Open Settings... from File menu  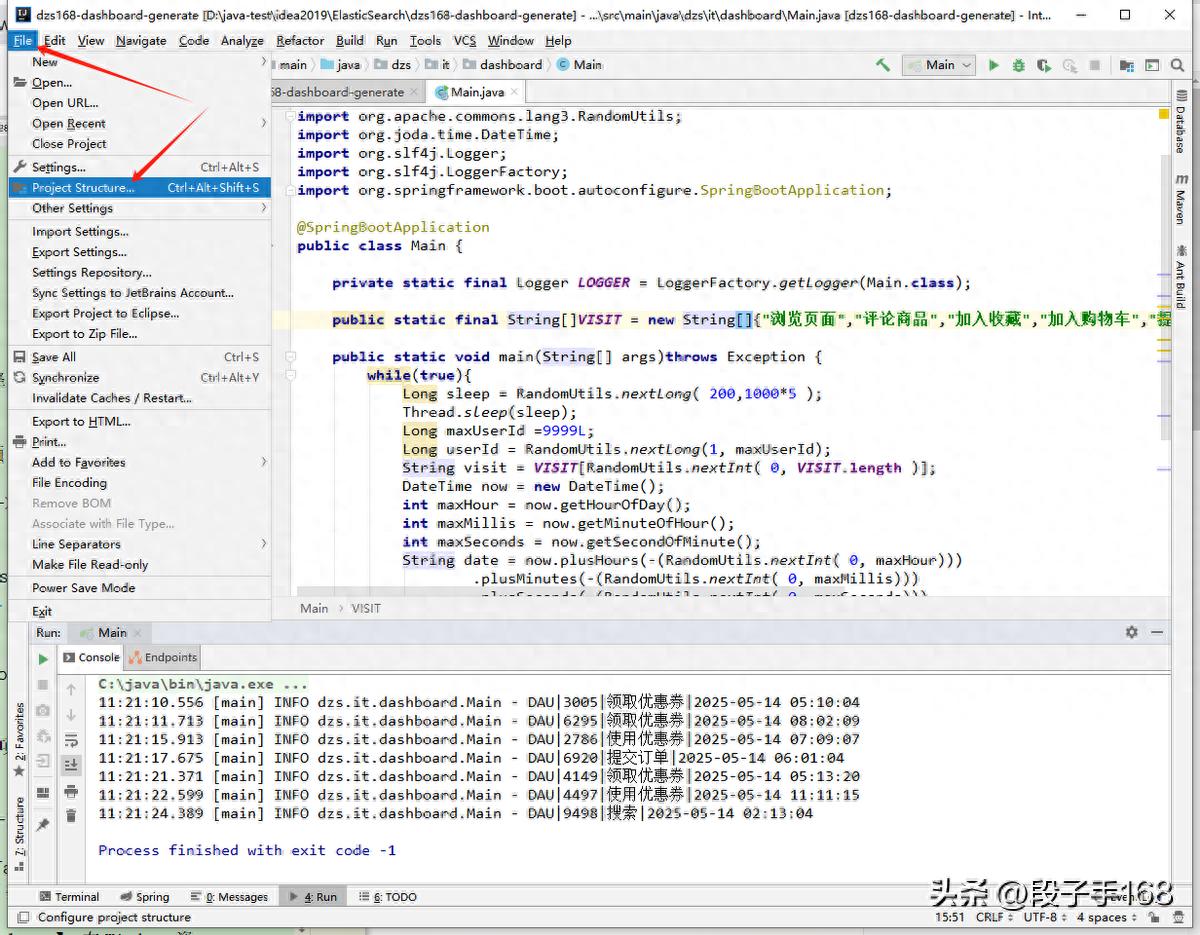[x=139, y=167]
